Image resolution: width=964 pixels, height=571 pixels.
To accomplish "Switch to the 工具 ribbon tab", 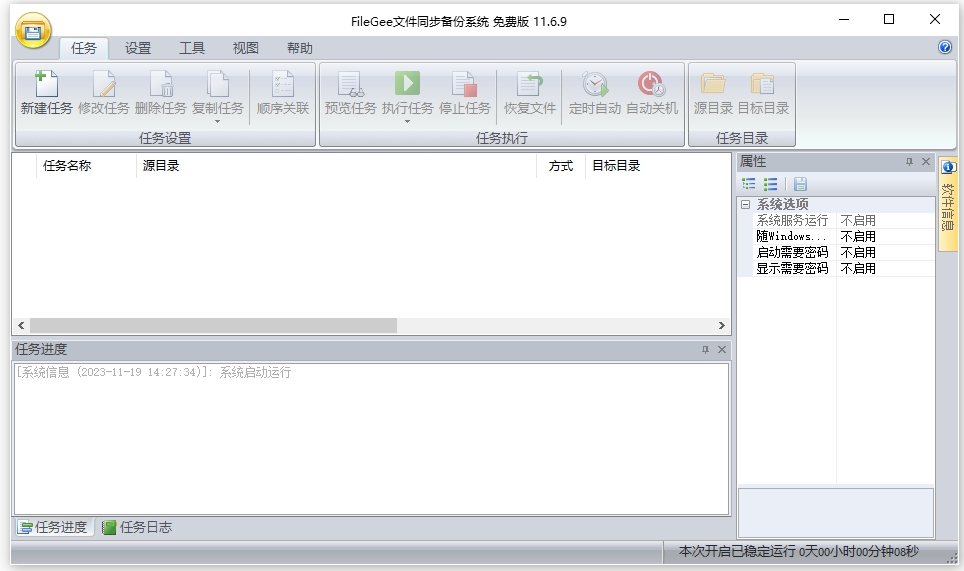I will [192, 48].
